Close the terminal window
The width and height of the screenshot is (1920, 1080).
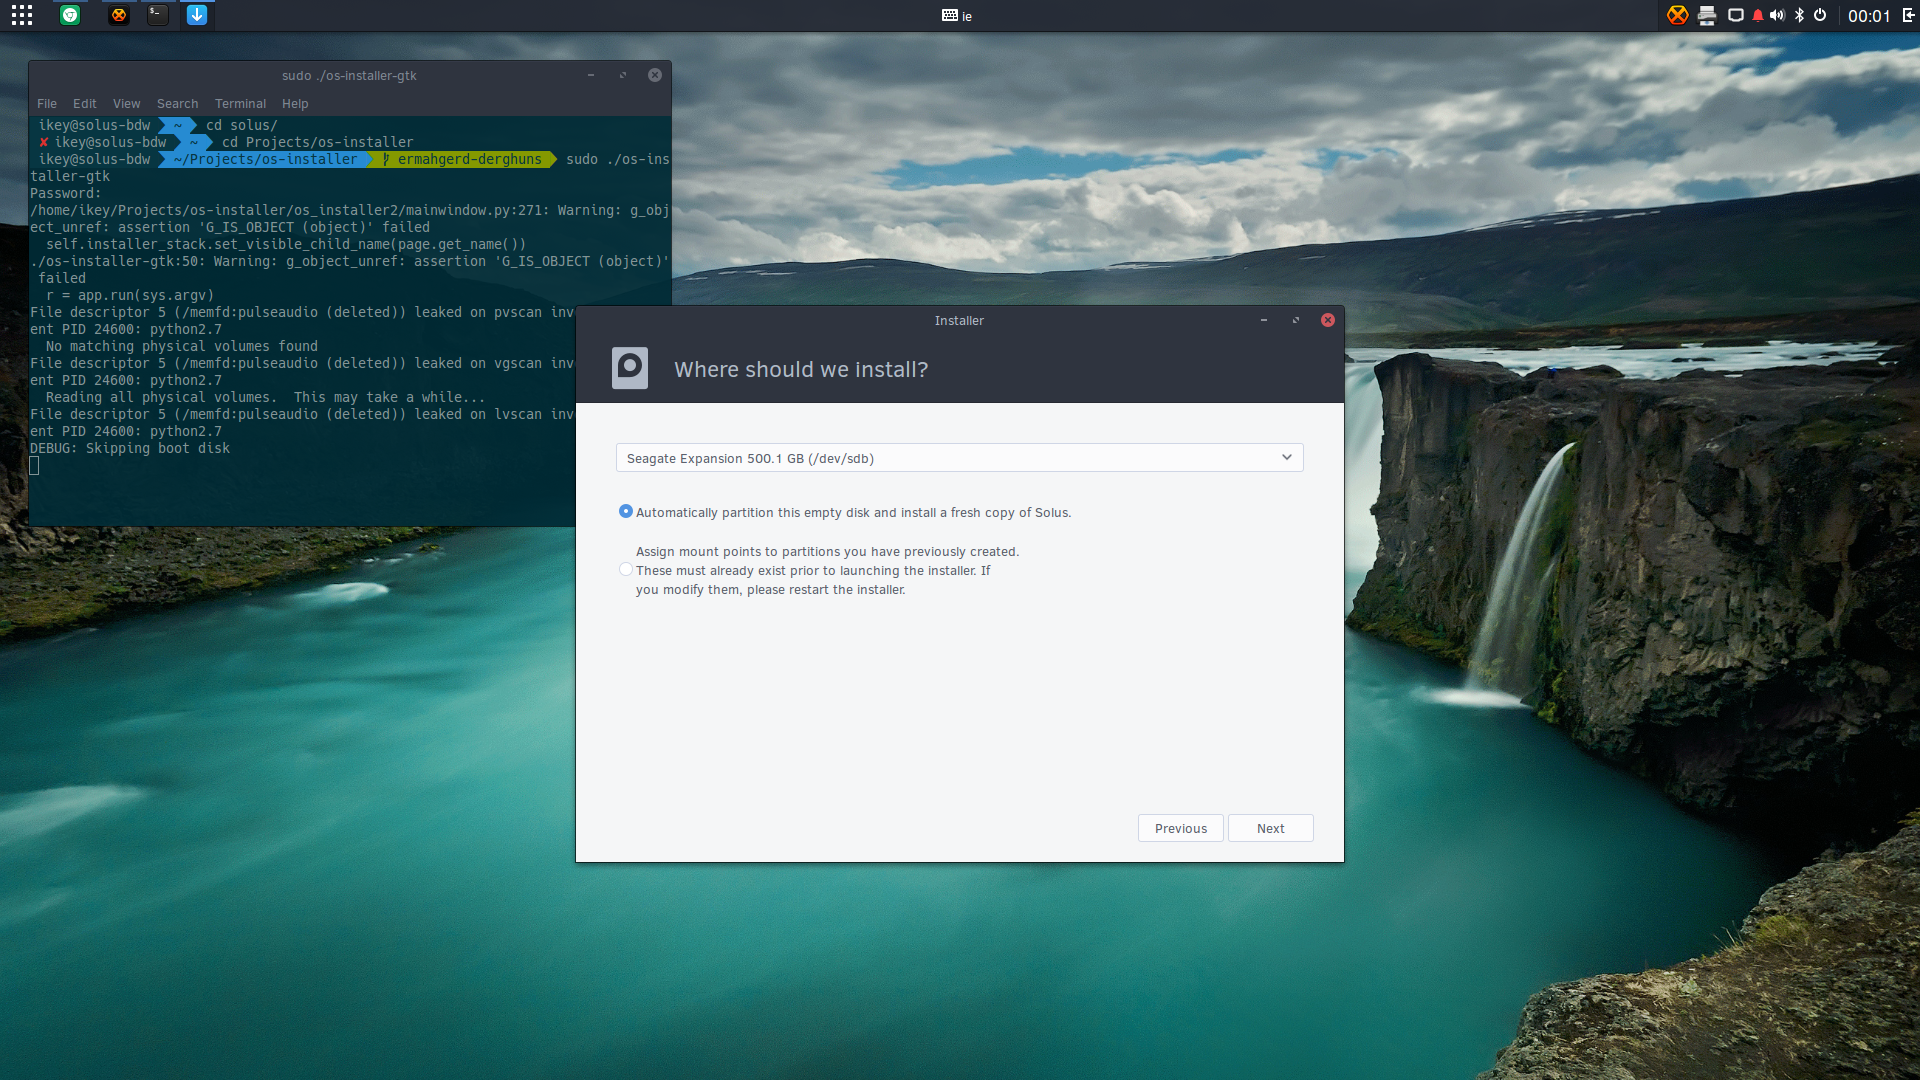655,75
